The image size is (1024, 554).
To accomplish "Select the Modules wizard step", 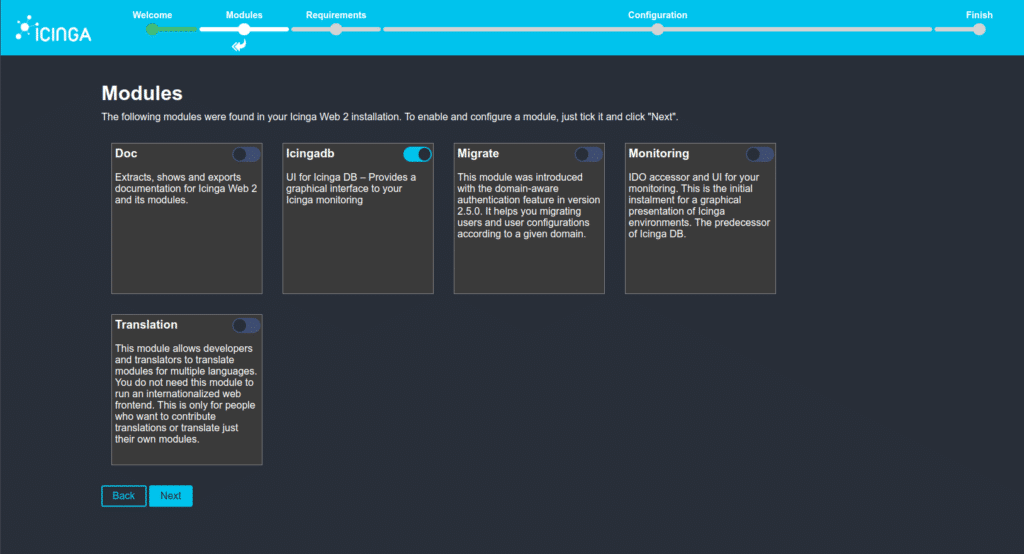I will 244,15.
